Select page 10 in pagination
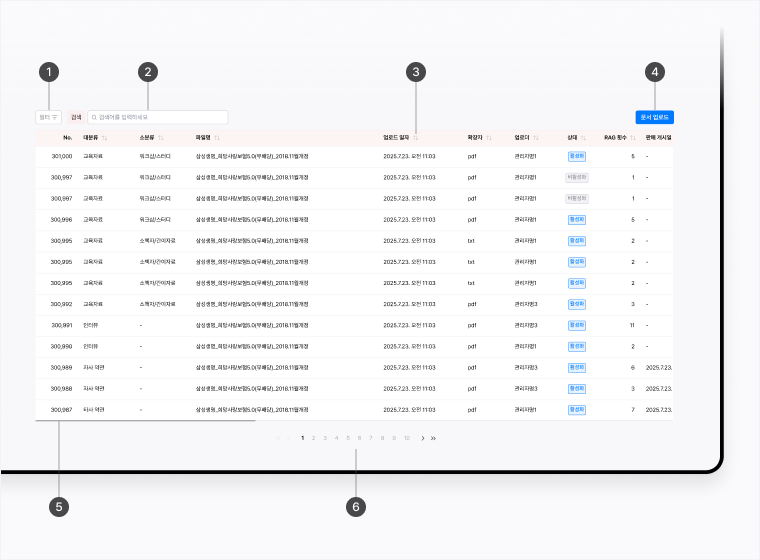 click(407, 438)
